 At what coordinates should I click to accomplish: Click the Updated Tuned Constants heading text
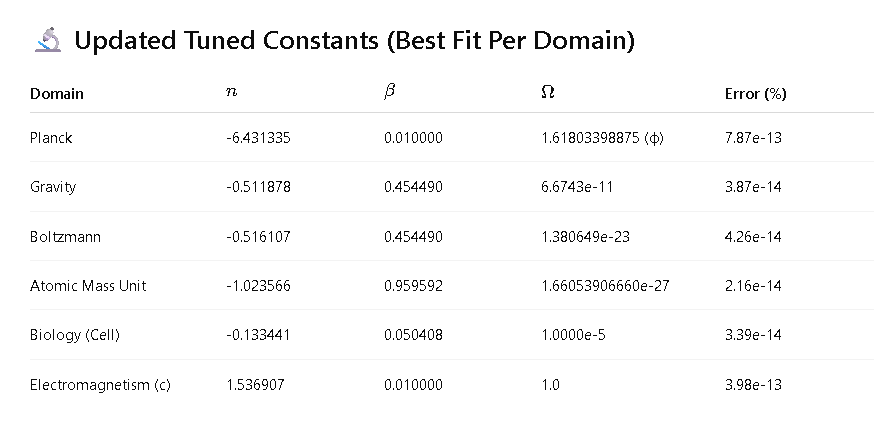click(354, 41)
